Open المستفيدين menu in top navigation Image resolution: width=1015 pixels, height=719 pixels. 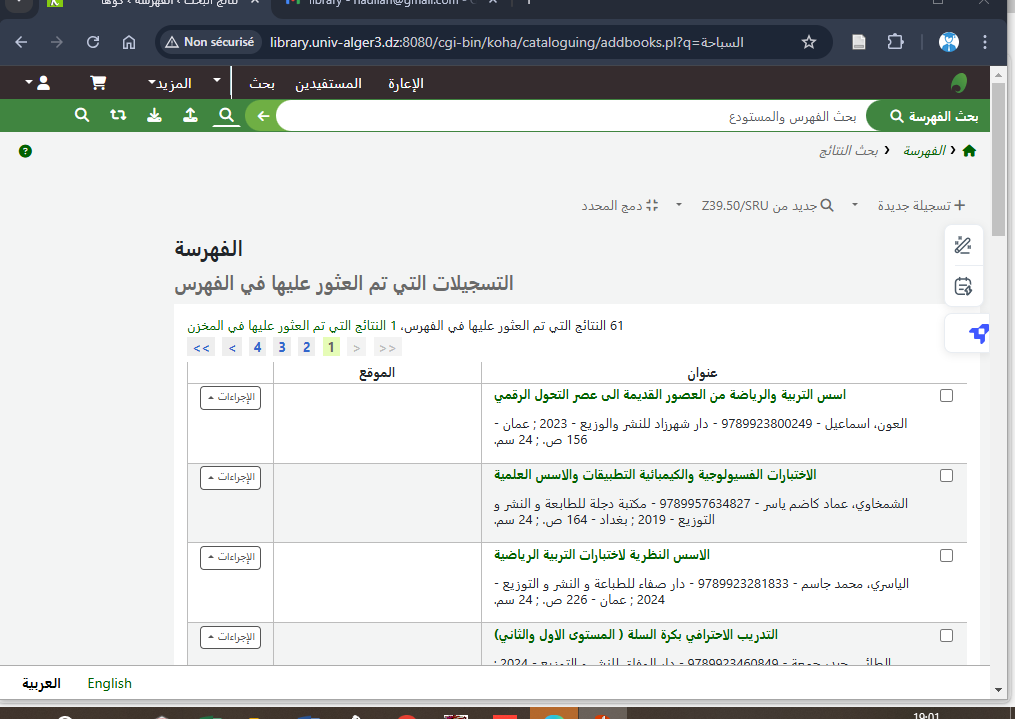[328, 83]
